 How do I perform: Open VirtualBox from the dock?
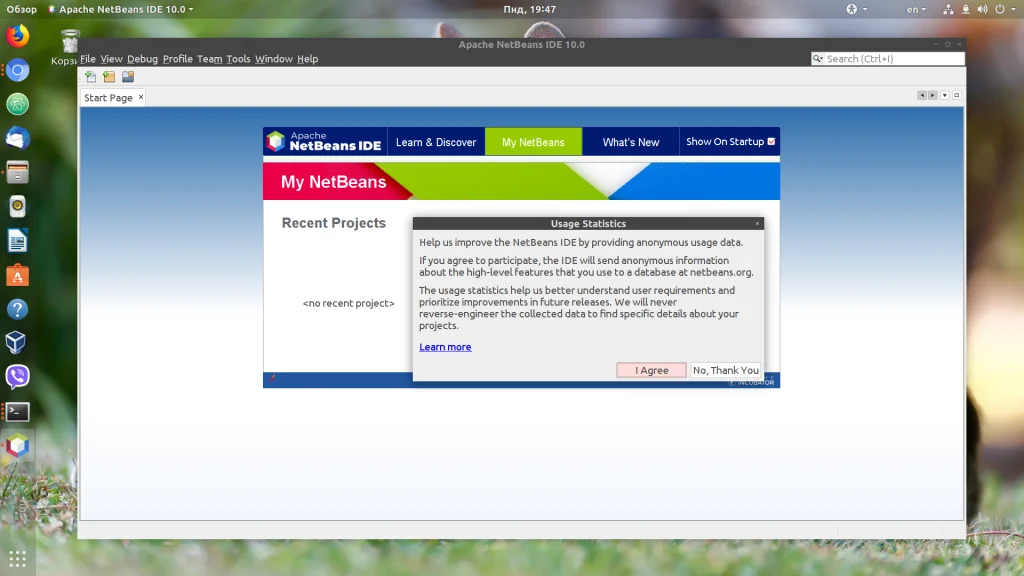click(18, 343)
